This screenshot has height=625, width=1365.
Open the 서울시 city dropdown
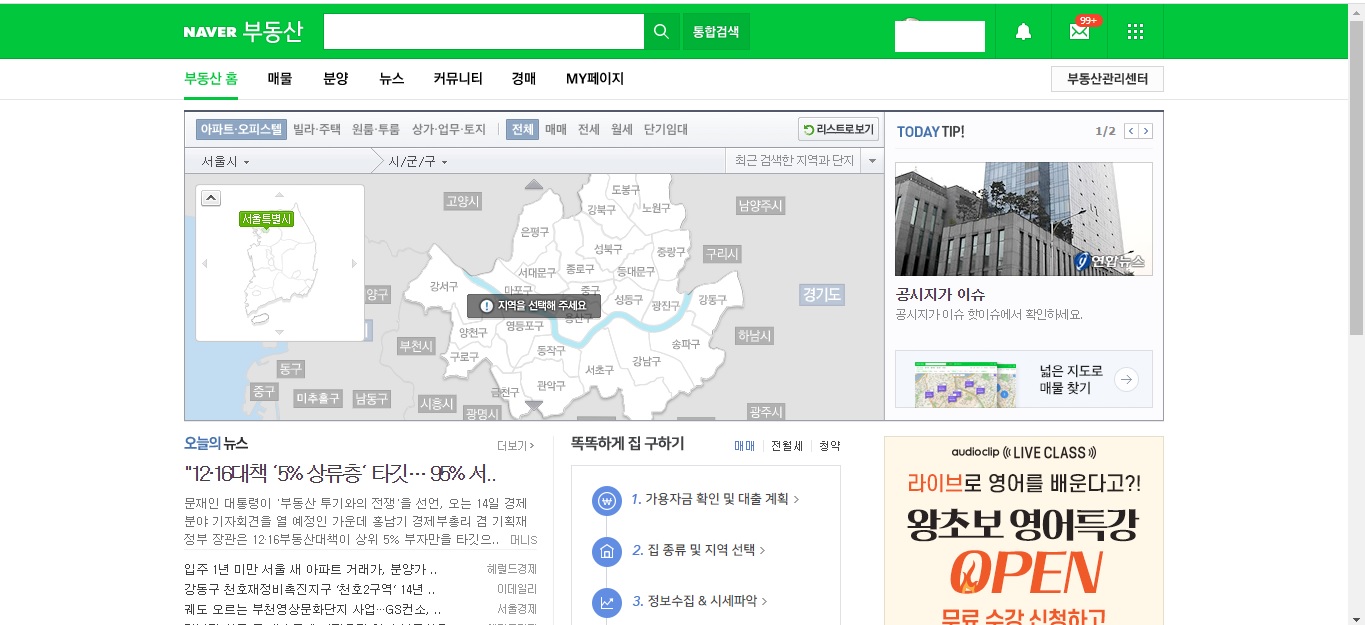pyautogui.click(x=226, y=161)
